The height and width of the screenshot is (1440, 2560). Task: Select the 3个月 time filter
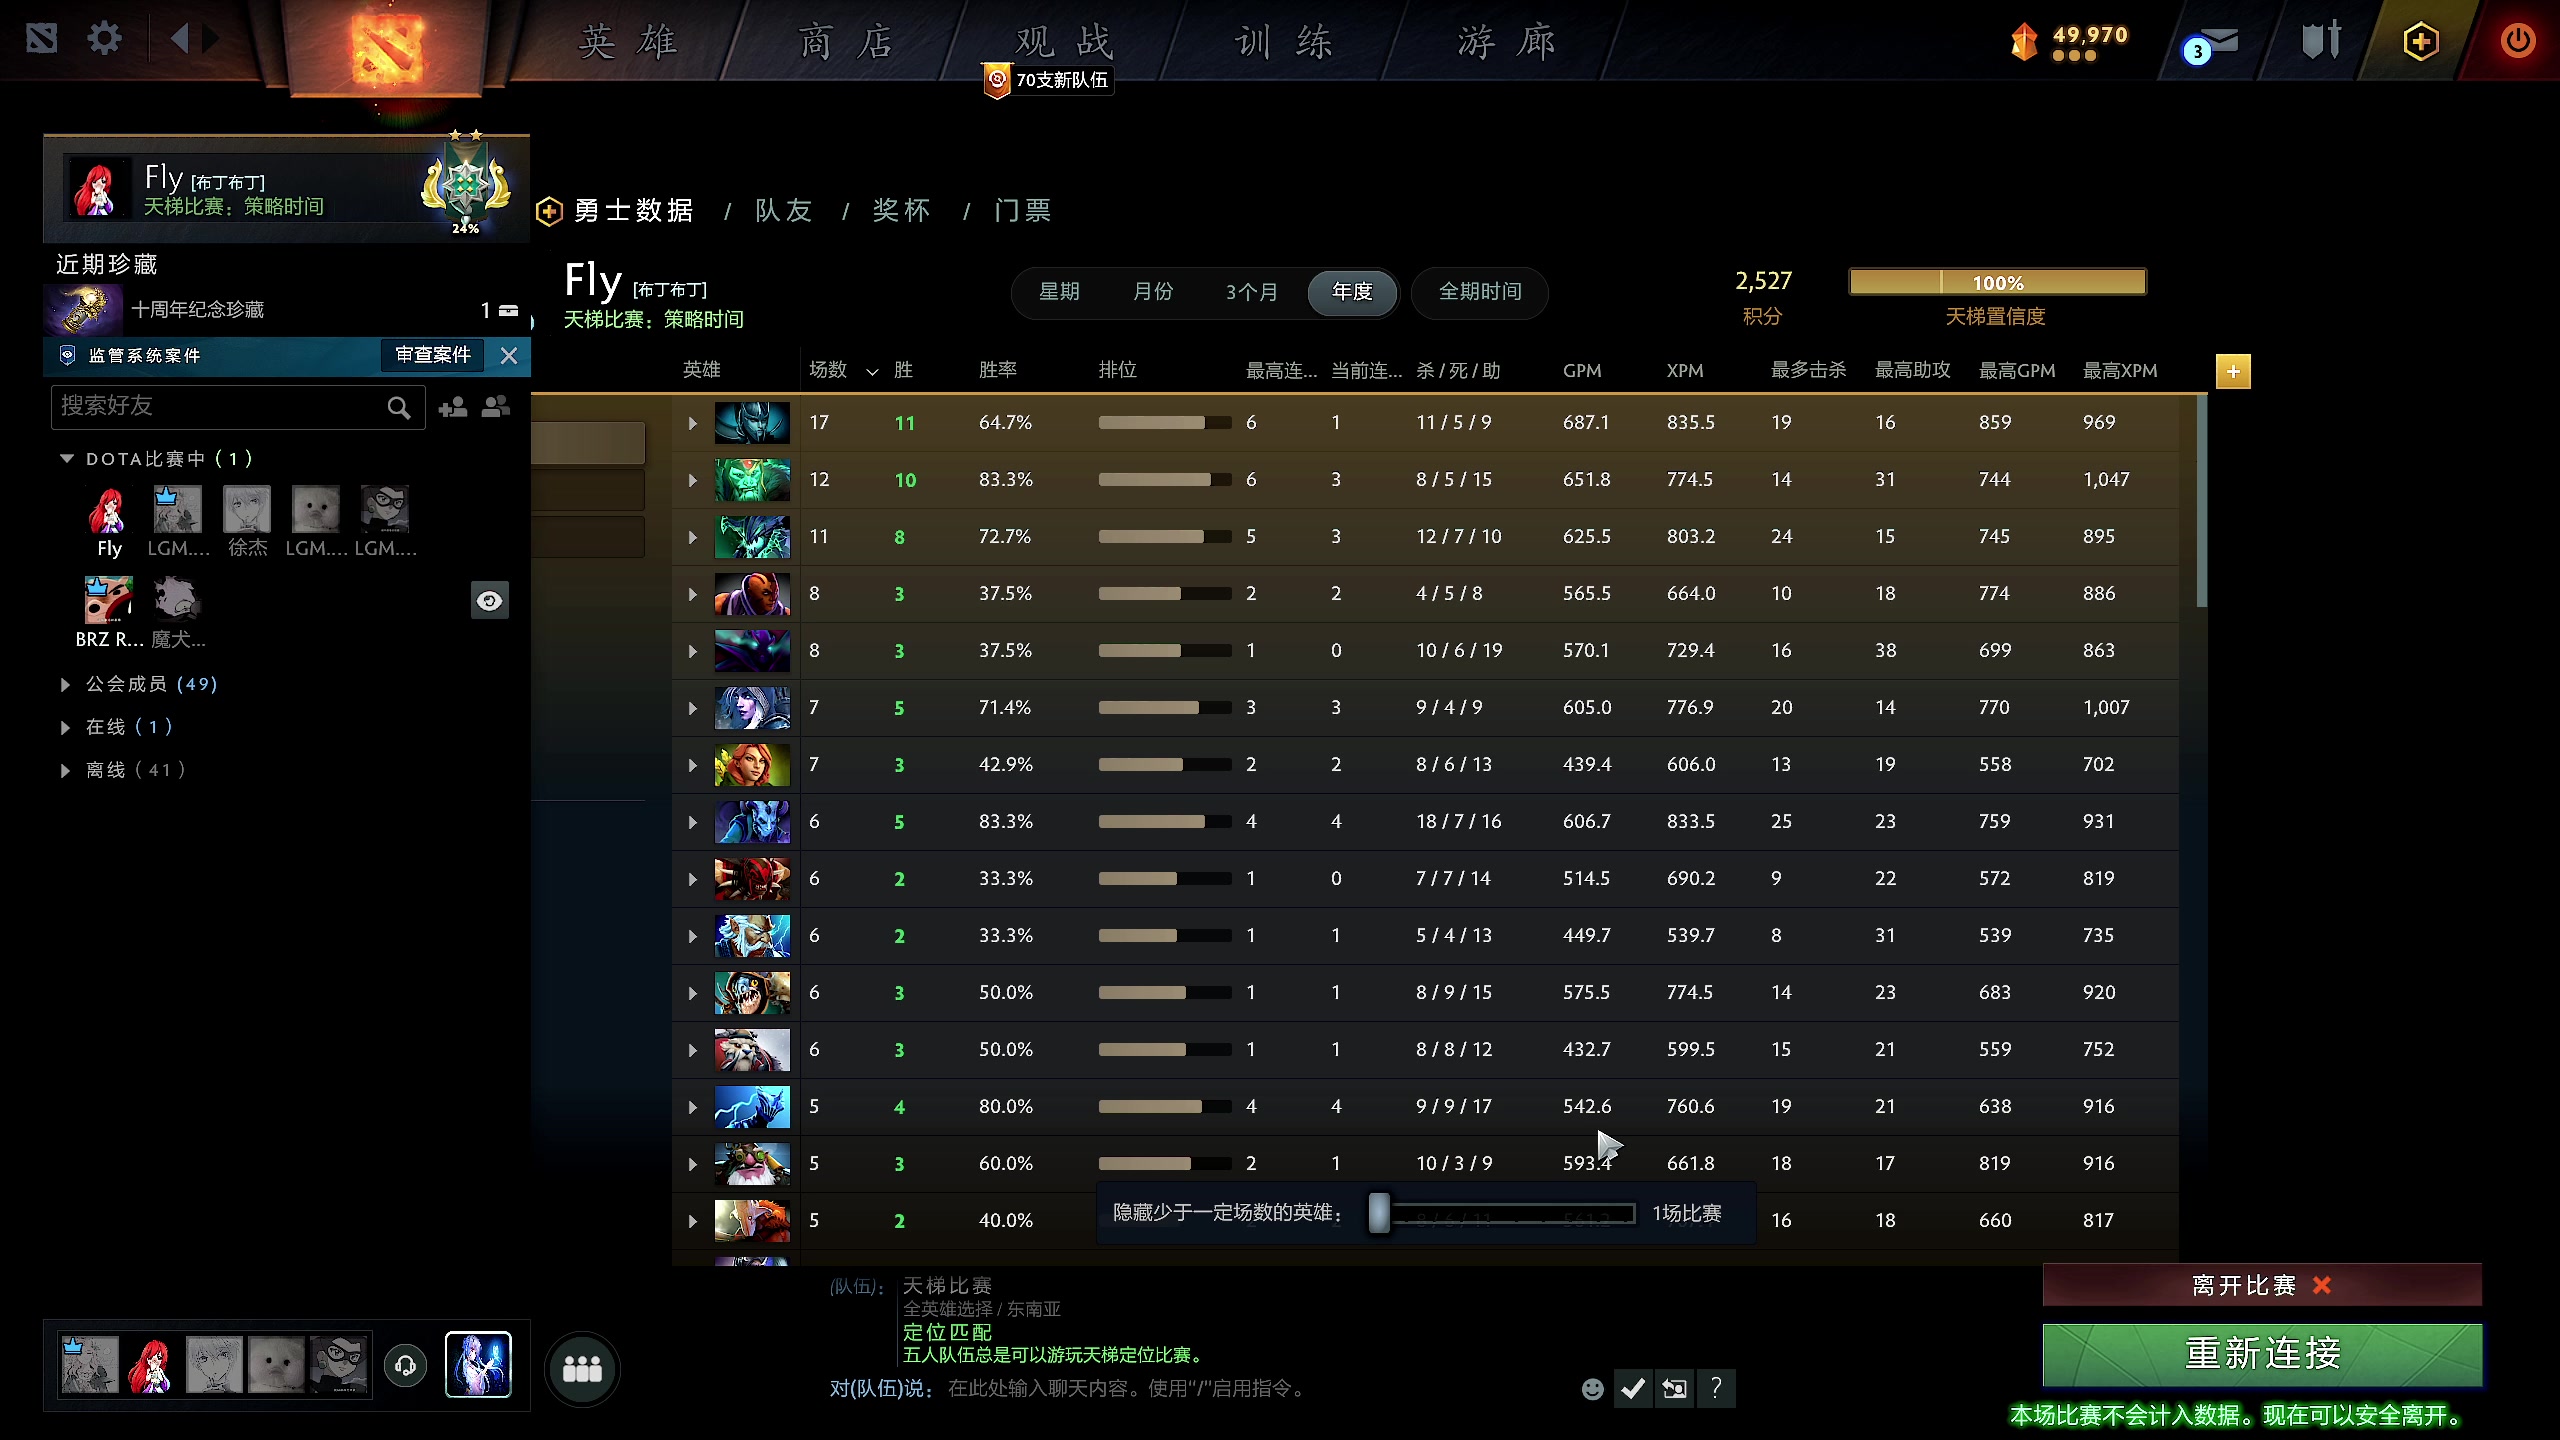[x=1251, y=292]
